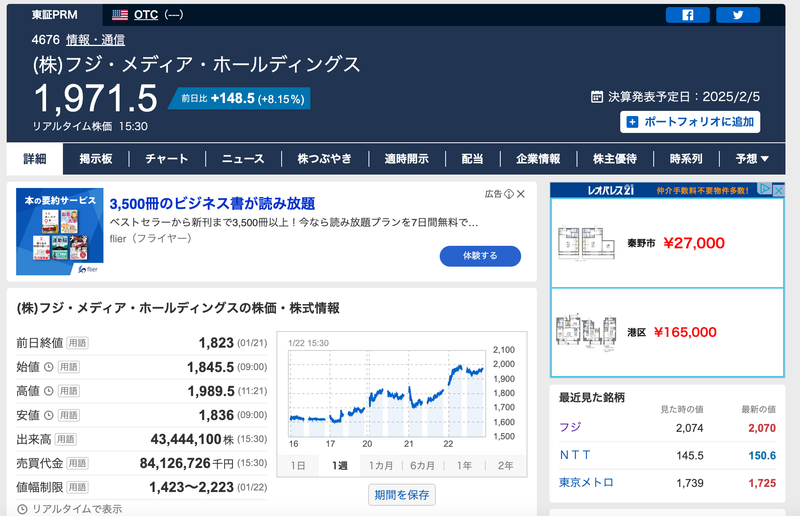The height and width of the screenshot is (516, 800).
Task: Click the 1,423〜2,223 price limit range
Action: tap(191, 487)
